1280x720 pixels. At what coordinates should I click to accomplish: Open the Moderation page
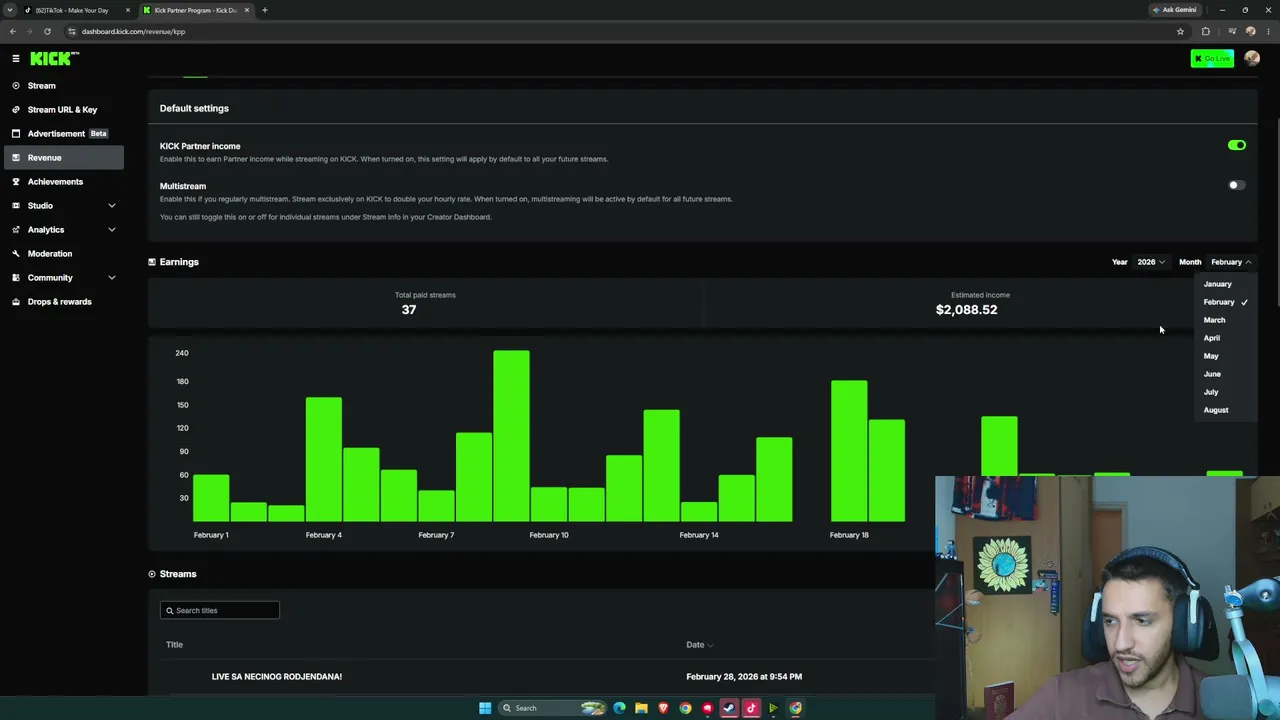[x=62, y=254]
